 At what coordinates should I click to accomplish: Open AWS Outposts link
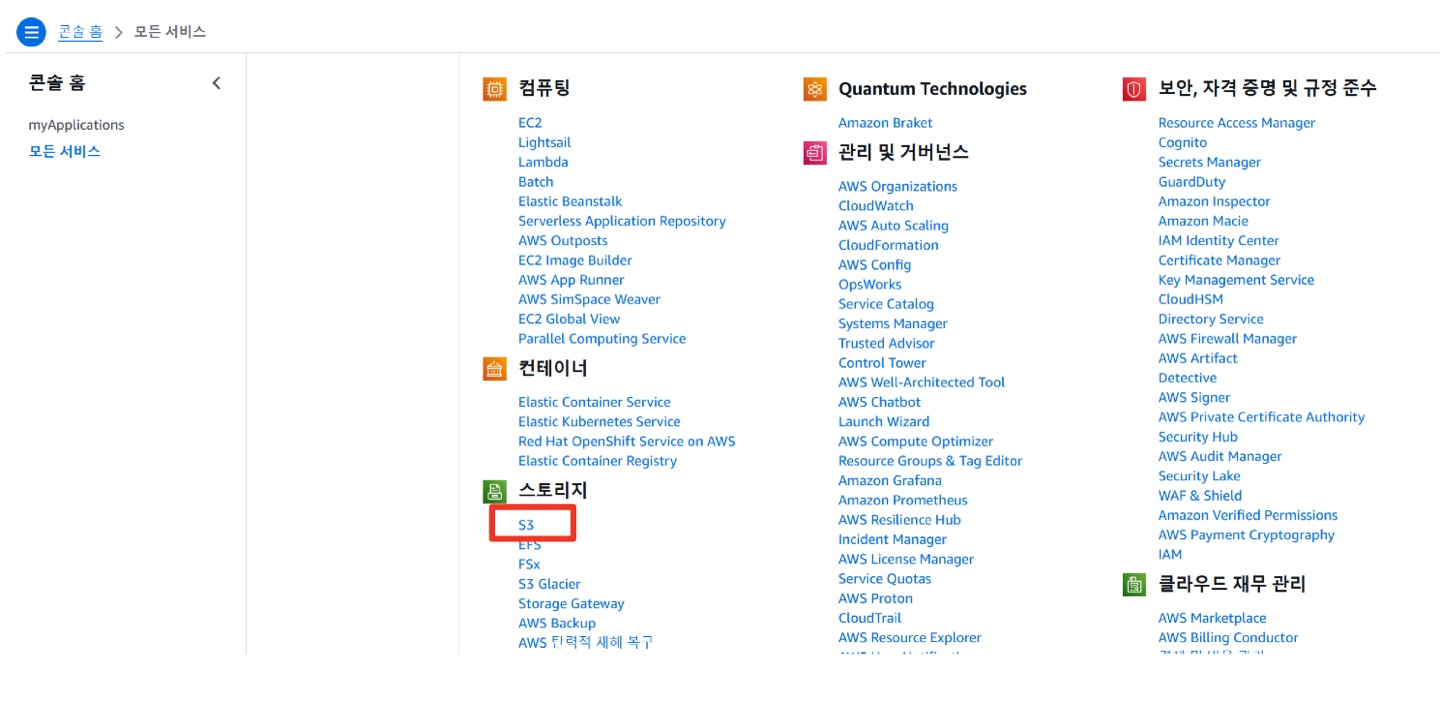pos(563,240)
